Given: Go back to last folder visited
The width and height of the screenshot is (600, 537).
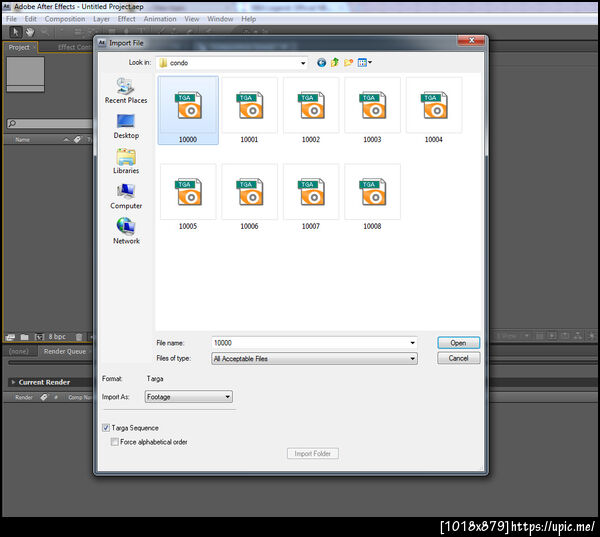Looking at the screenshot, I should [321, 62].
